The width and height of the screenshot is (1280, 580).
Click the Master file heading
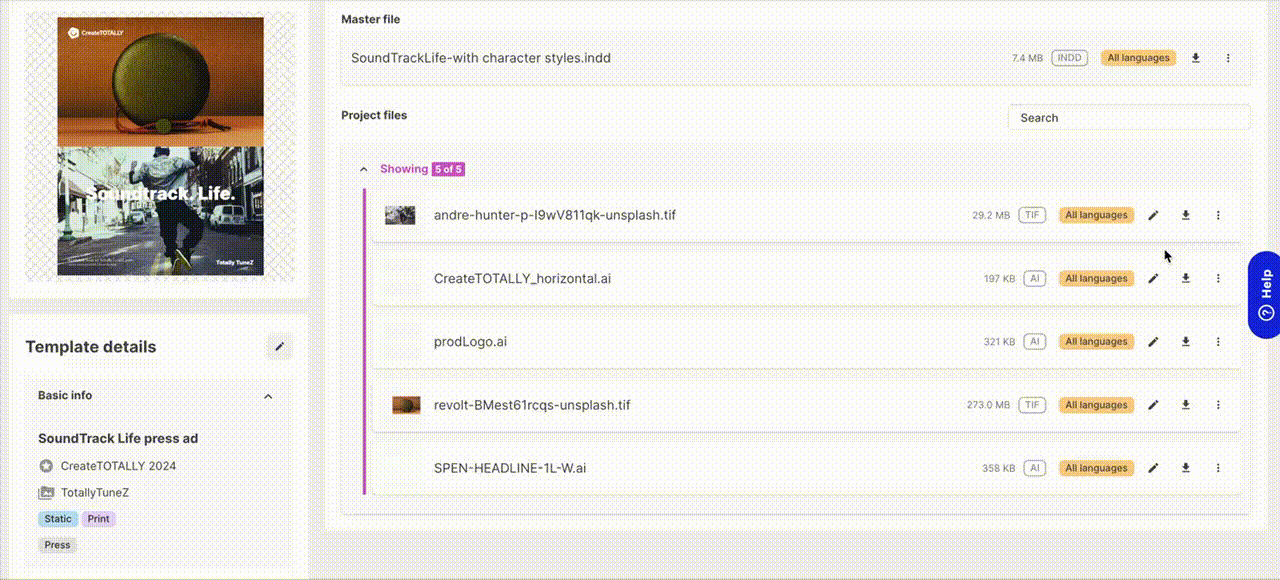(x=371, y=19)
